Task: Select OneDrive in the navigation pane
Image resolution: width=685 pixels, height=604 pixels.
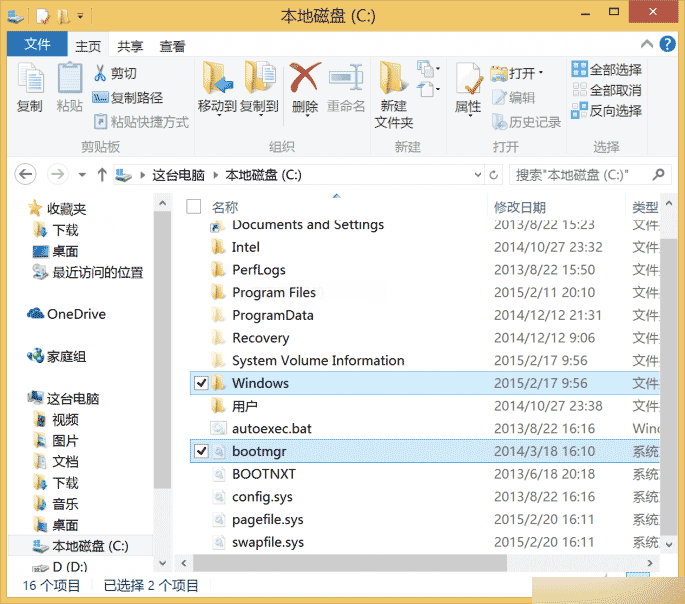Action: click(x=66, y=314)
